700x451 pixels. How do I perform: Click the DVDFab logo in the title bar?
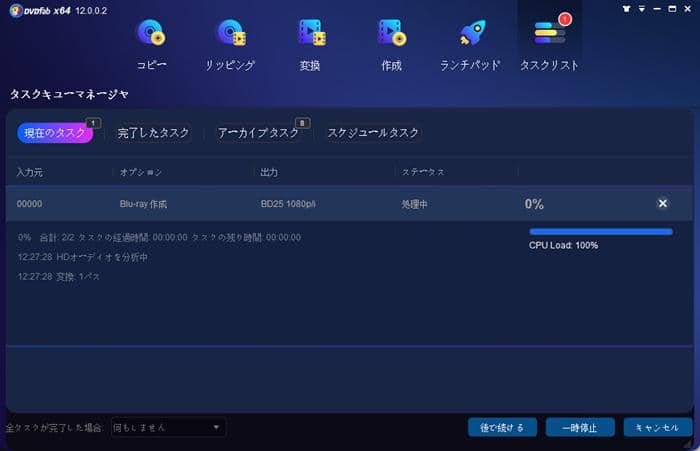click(x=40, y=8)
